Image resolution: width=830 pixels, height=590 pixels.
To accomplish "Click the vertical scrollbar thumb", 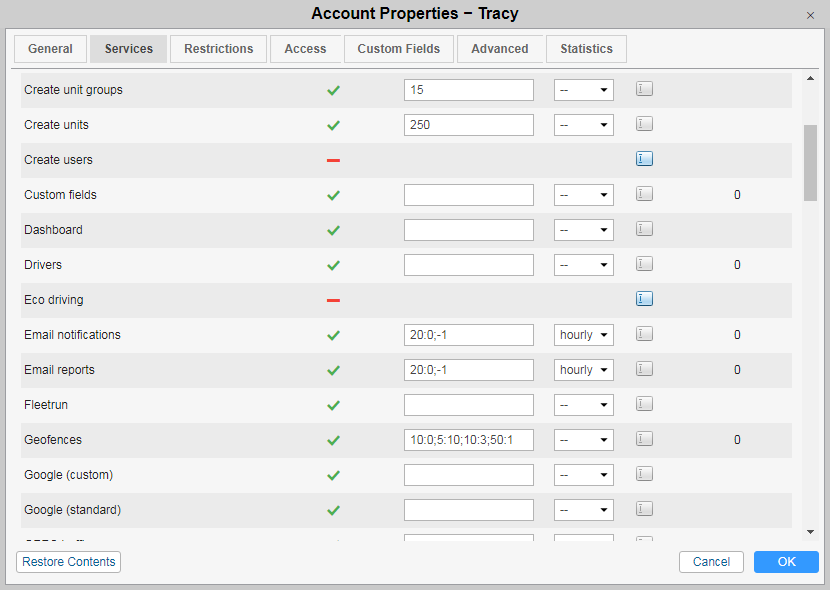I will coord(810,163).
